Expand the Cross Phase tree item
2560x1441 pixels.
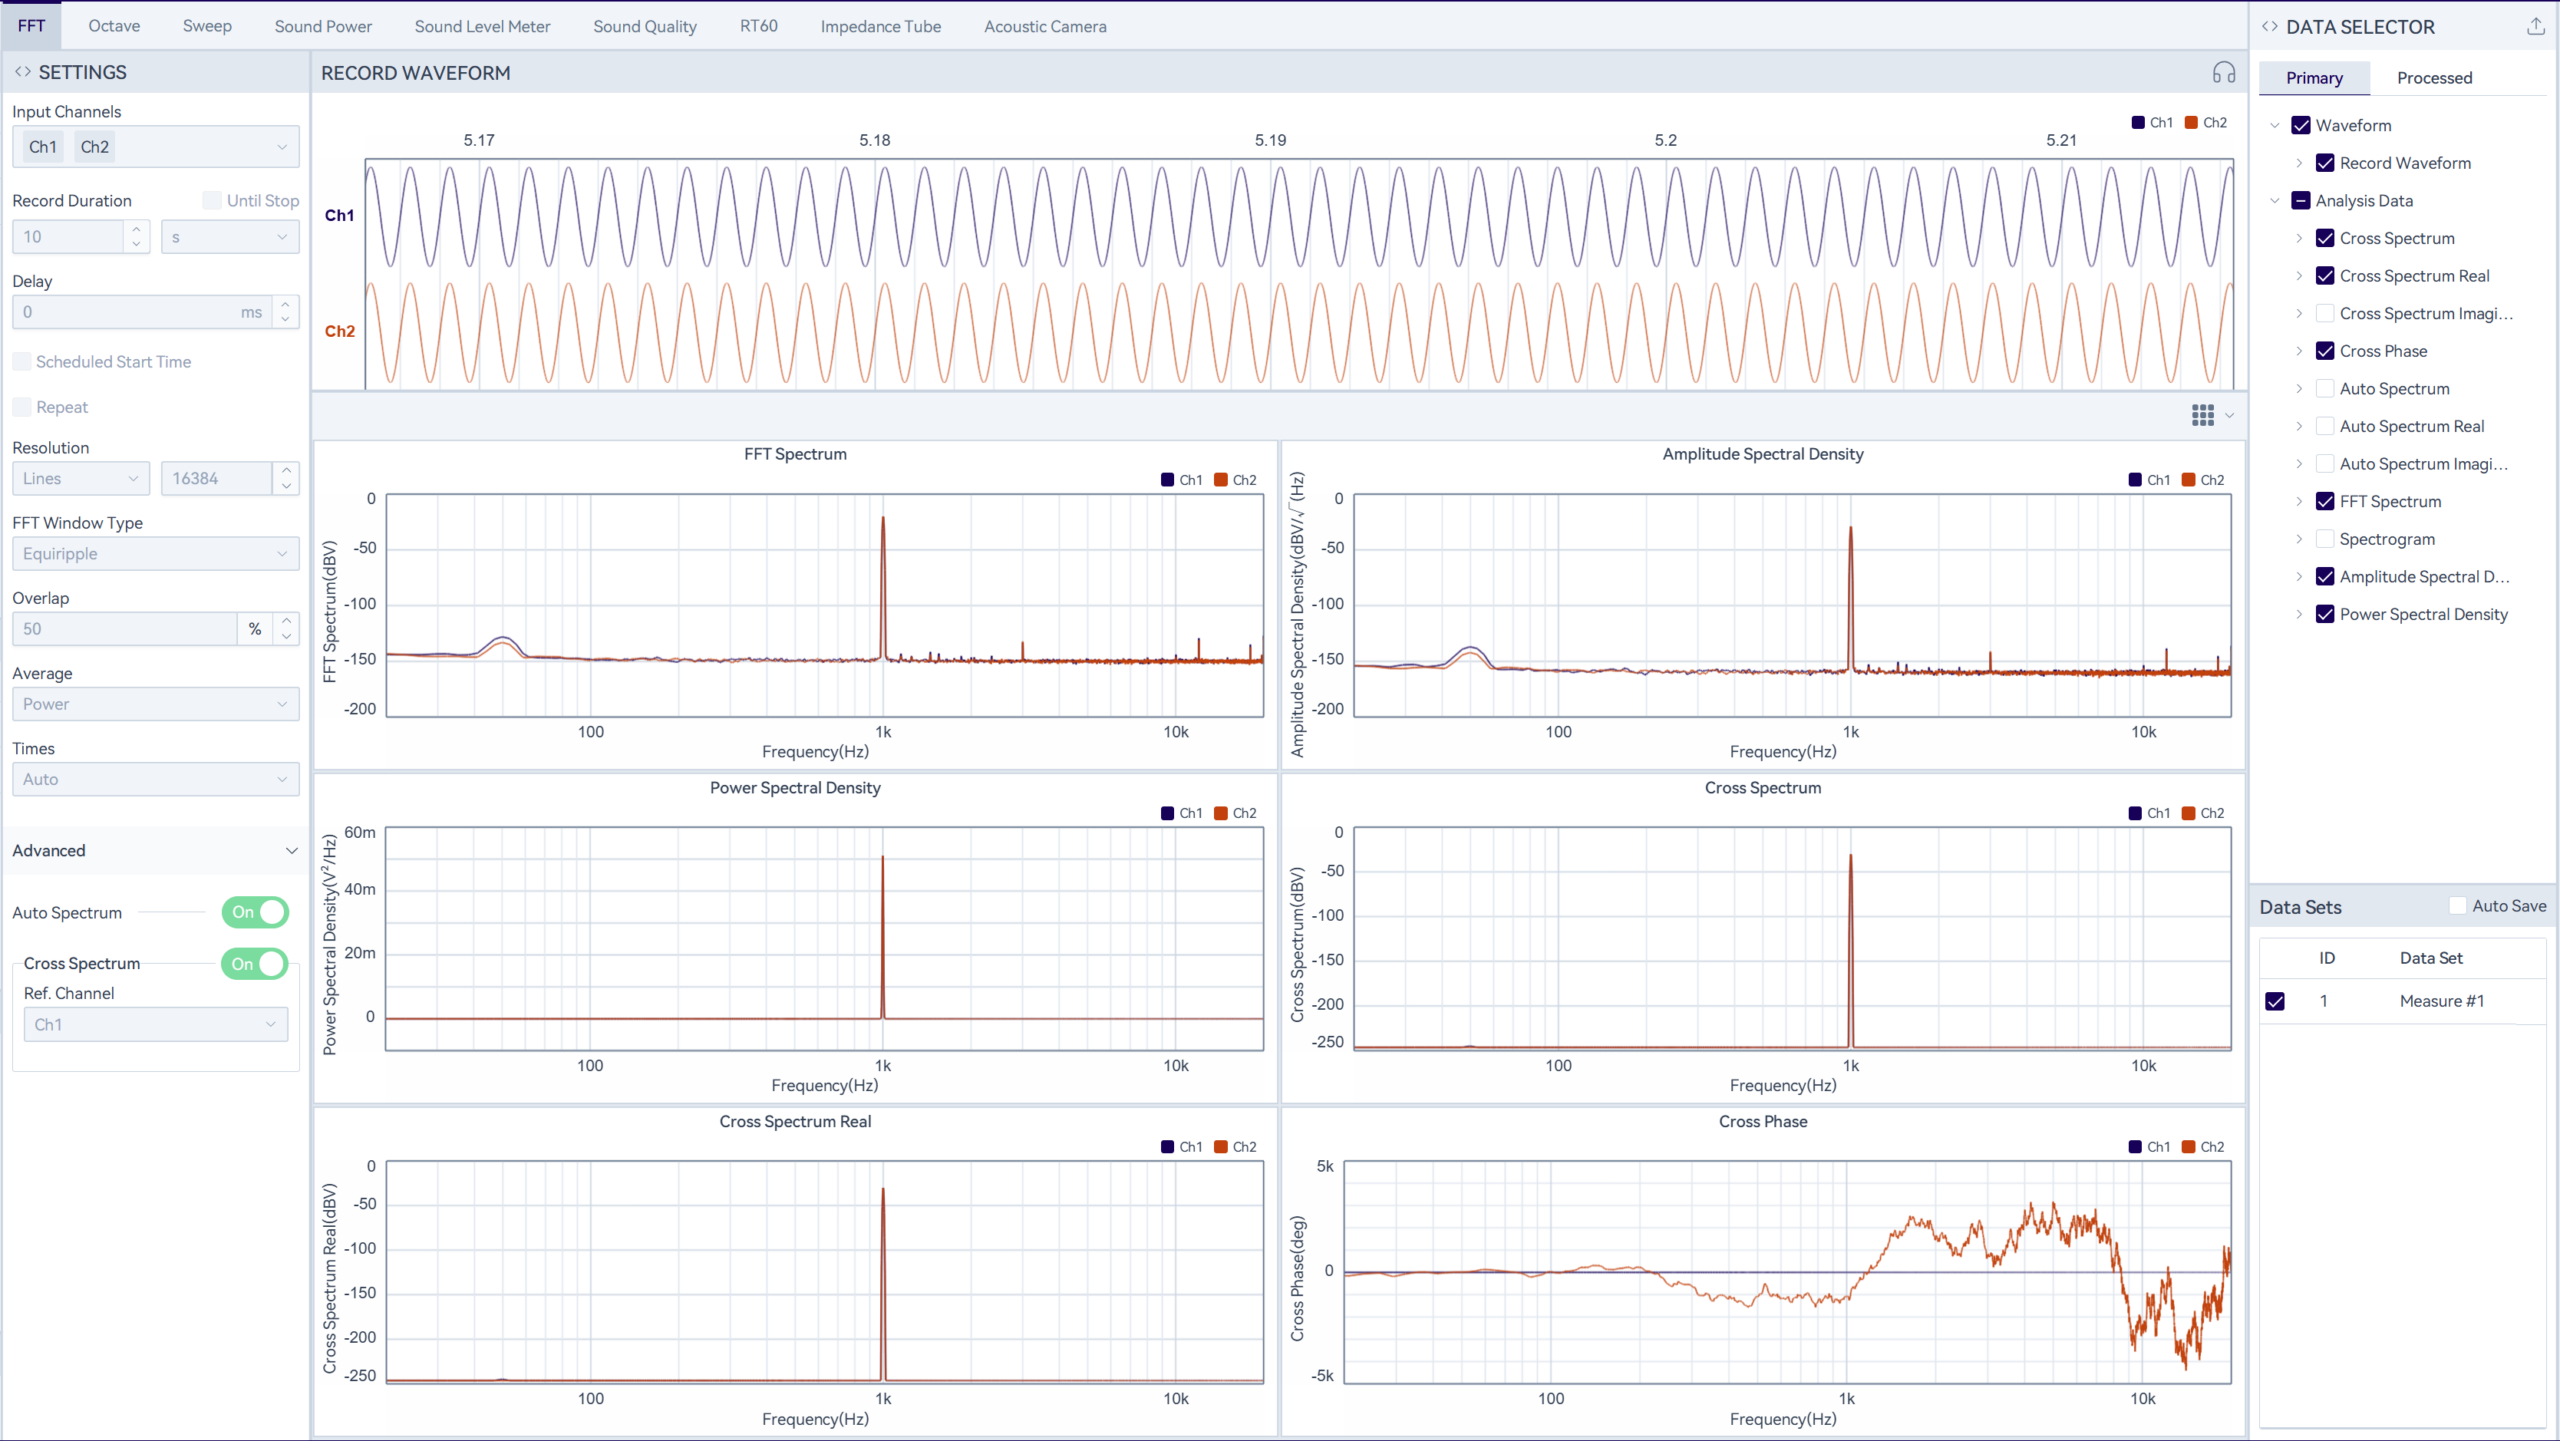[x=2299, y=351]
